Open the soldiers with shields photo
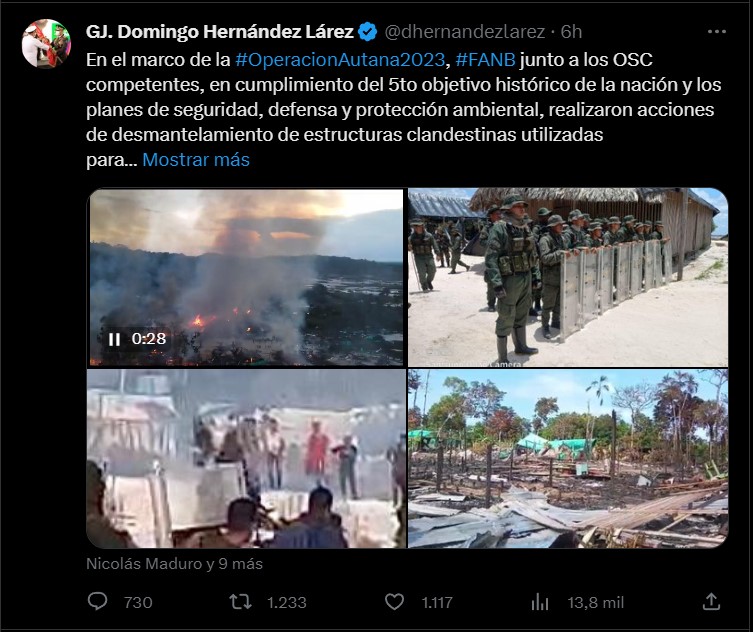The width and height of the screenshot is (753, 632). (x=568, y=278)
